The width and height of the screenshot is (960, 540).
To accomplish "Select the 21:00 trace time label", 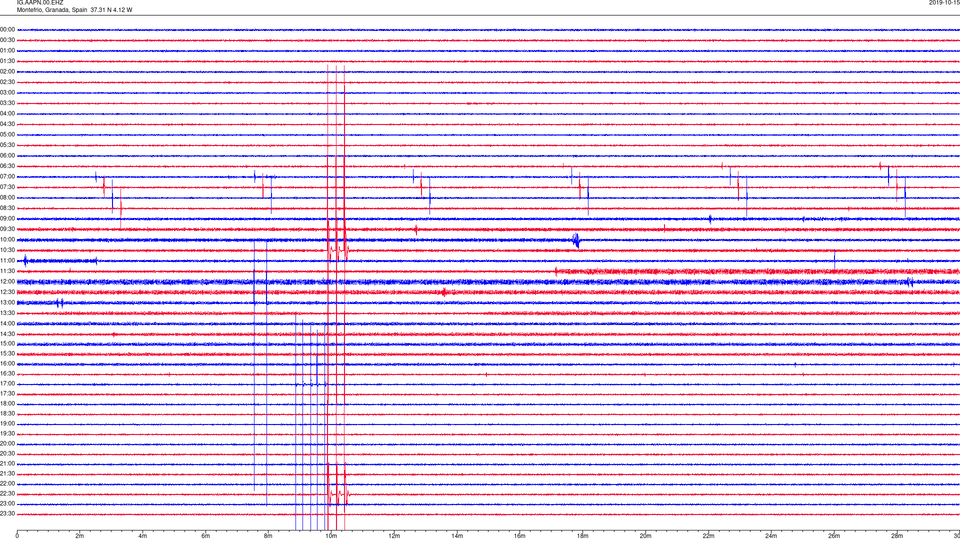I will [x=8, y=463].
